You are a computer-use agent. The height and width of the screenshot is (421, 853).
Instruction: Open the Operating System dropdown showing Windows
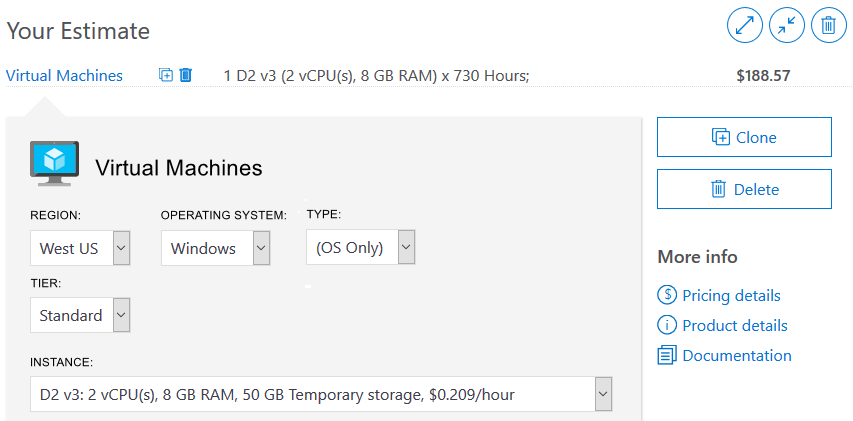pyautogui.click(x=215, y=248)
